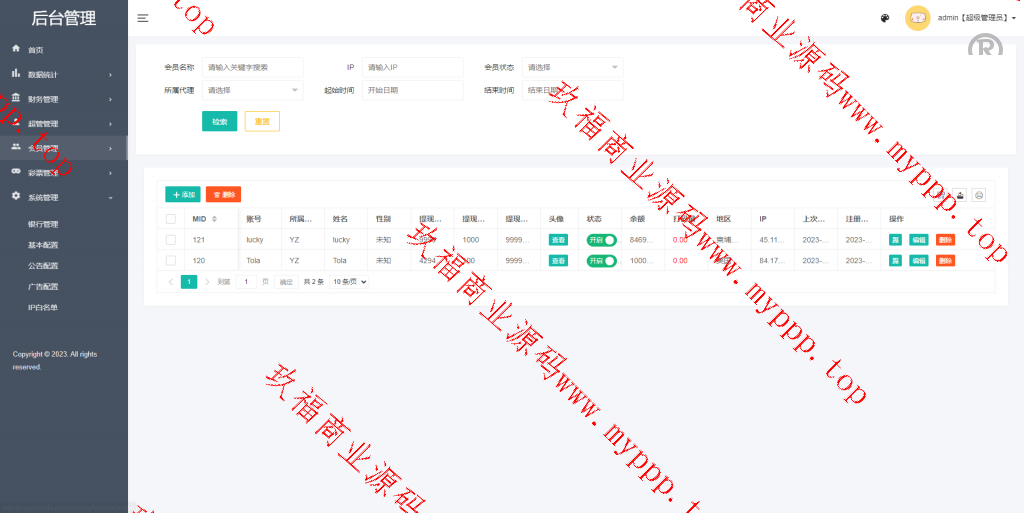Click the 系统管理 gear icon in sidebar
Image resolution: width=1024 pixels, height=513 pixels.
point(16,197)
